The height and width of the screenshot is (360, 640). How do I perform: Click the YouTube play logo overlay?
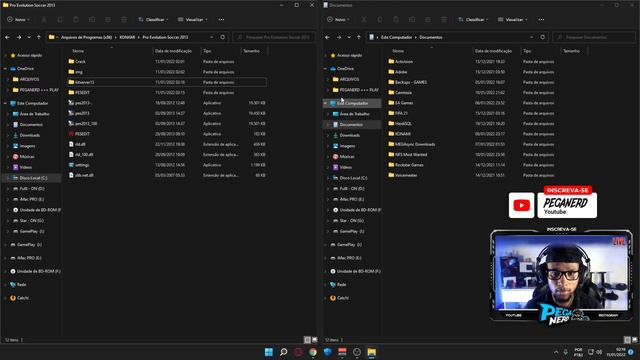pos(521,205)
